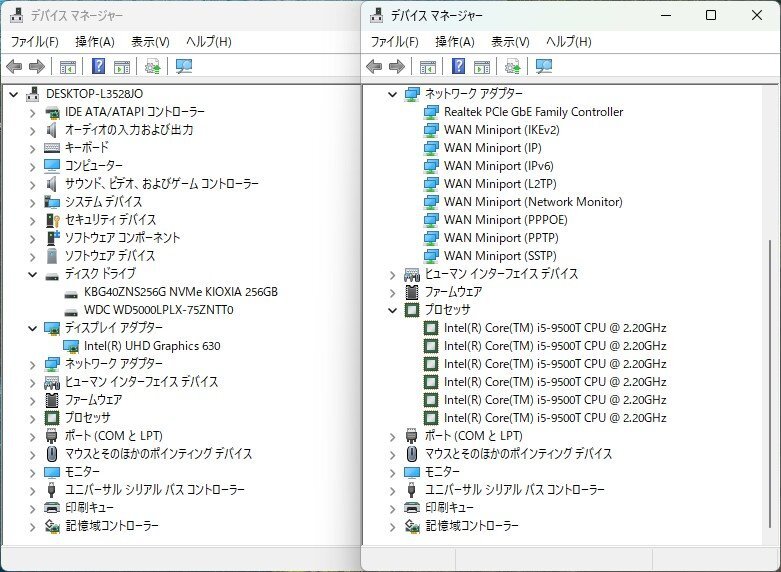Click right window vertical scrollbar thumb
781x572 pixels.
(x=770, y=384)
